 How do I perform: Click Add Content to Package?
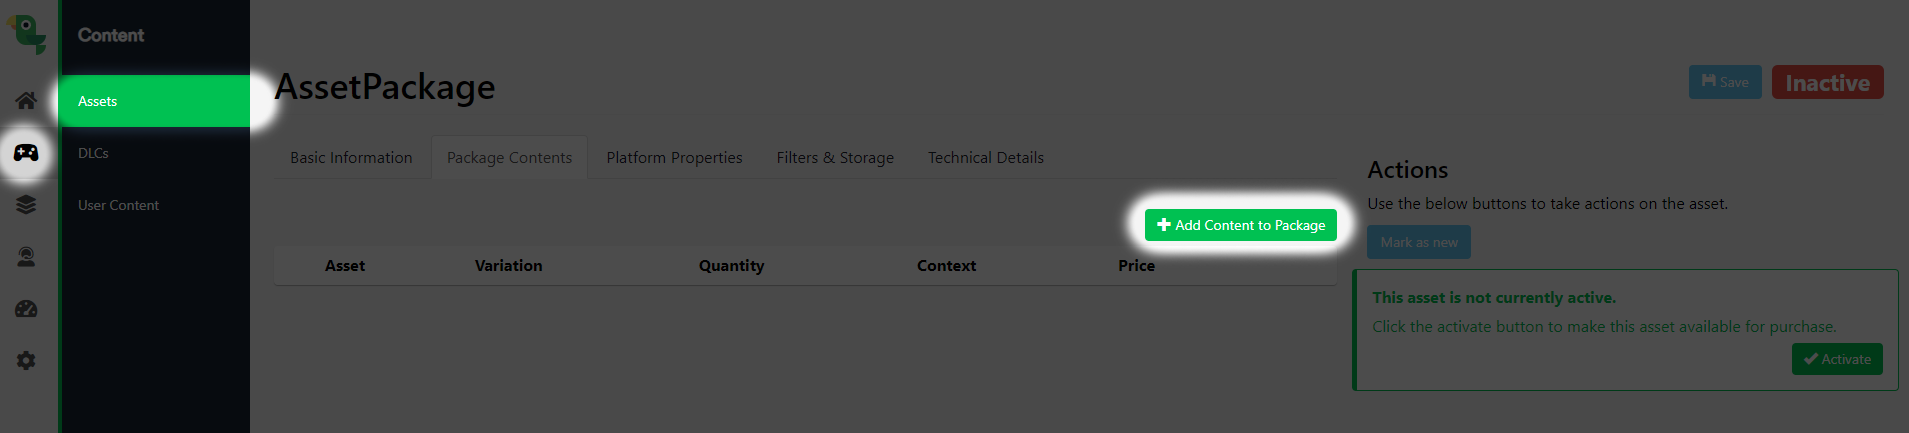point(1241,225)
